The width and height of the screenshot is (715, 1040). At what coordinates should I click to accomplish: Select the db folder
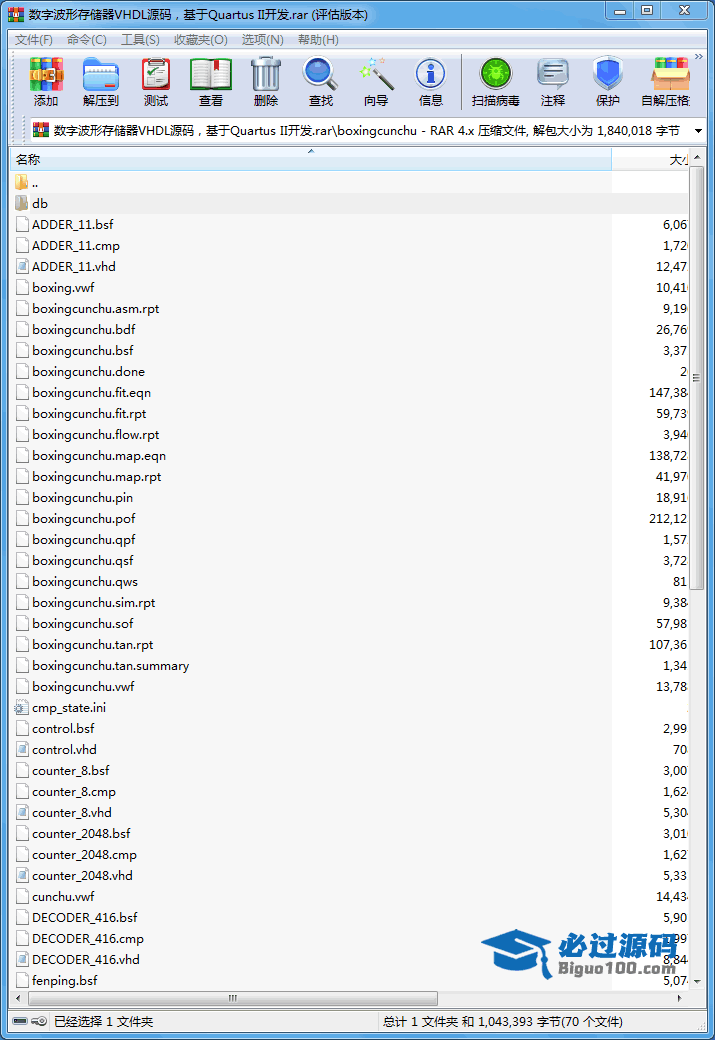pyautogui.click(x=40, y=203)
